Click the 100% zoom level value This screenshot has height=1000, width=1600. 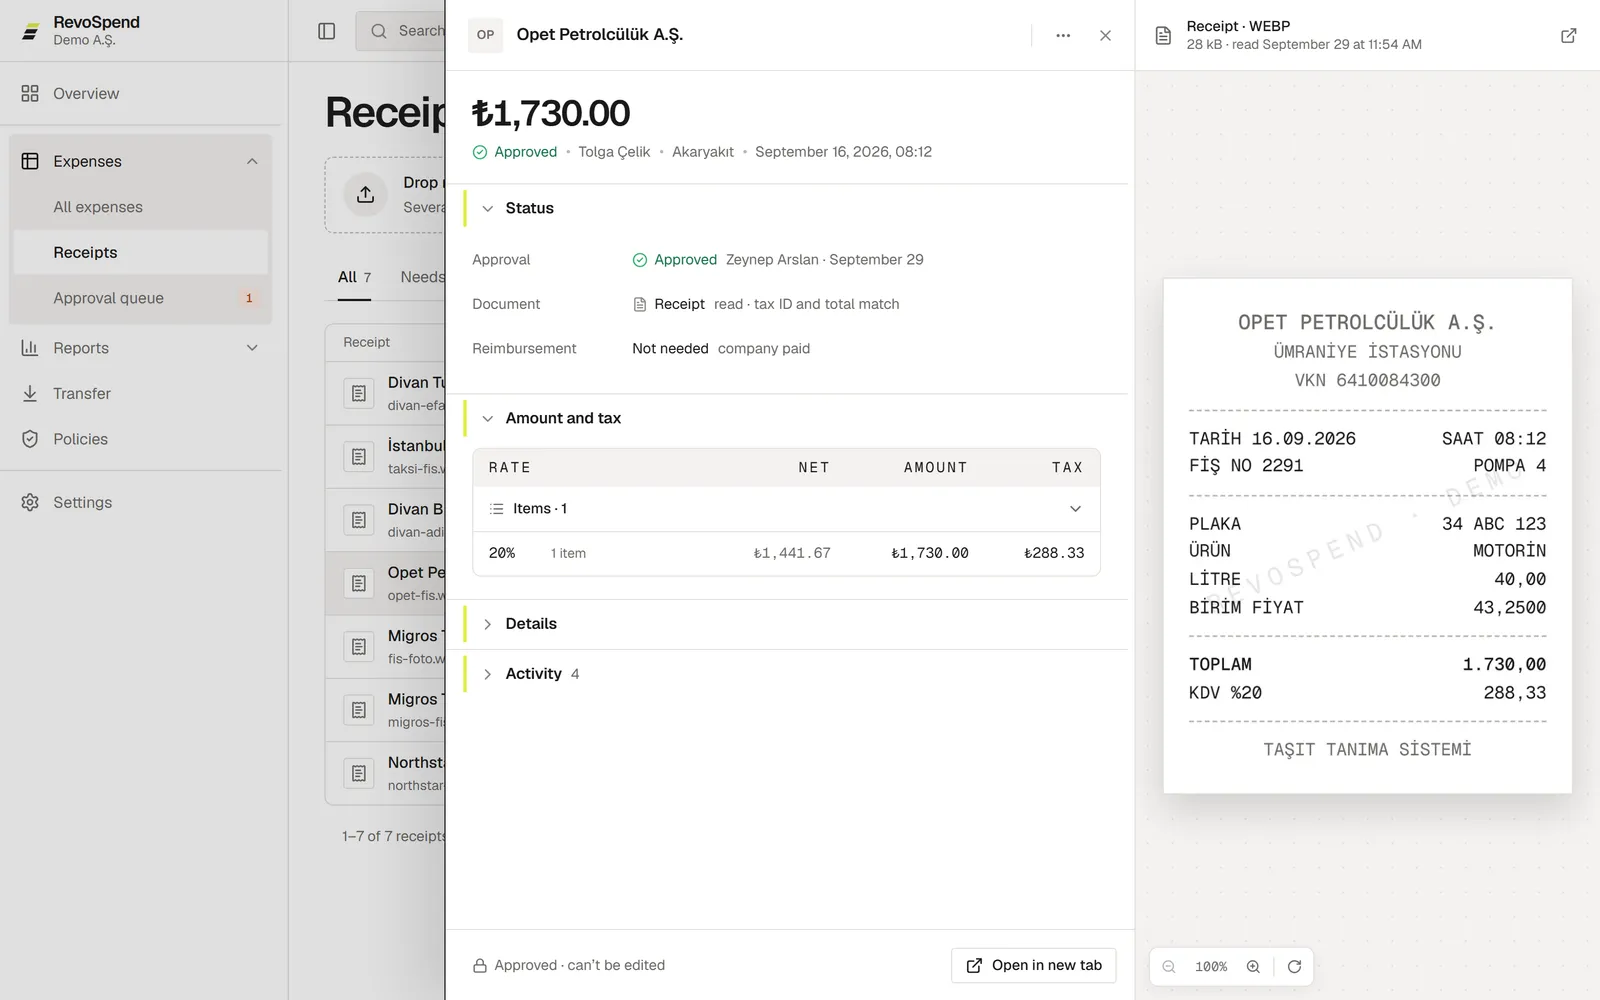(x=1211, y=966)
